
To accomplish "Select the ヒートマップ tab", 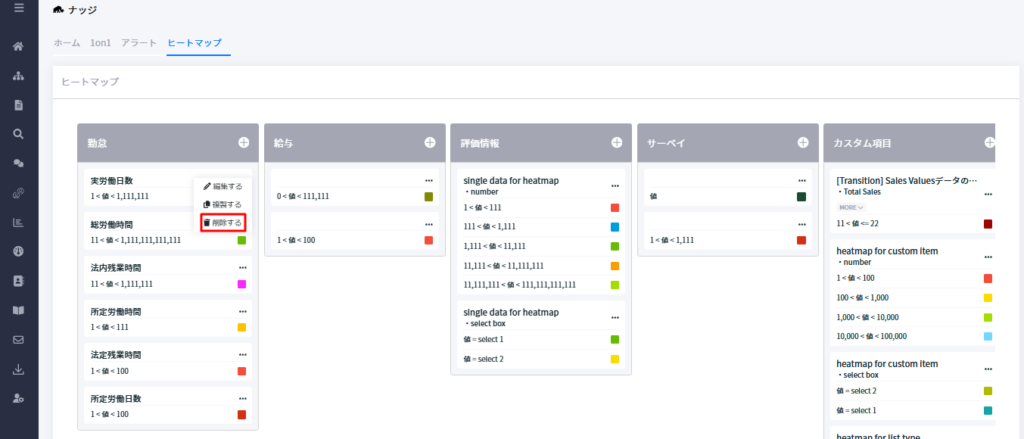I will pyautogui.click(x=195, y=43).
